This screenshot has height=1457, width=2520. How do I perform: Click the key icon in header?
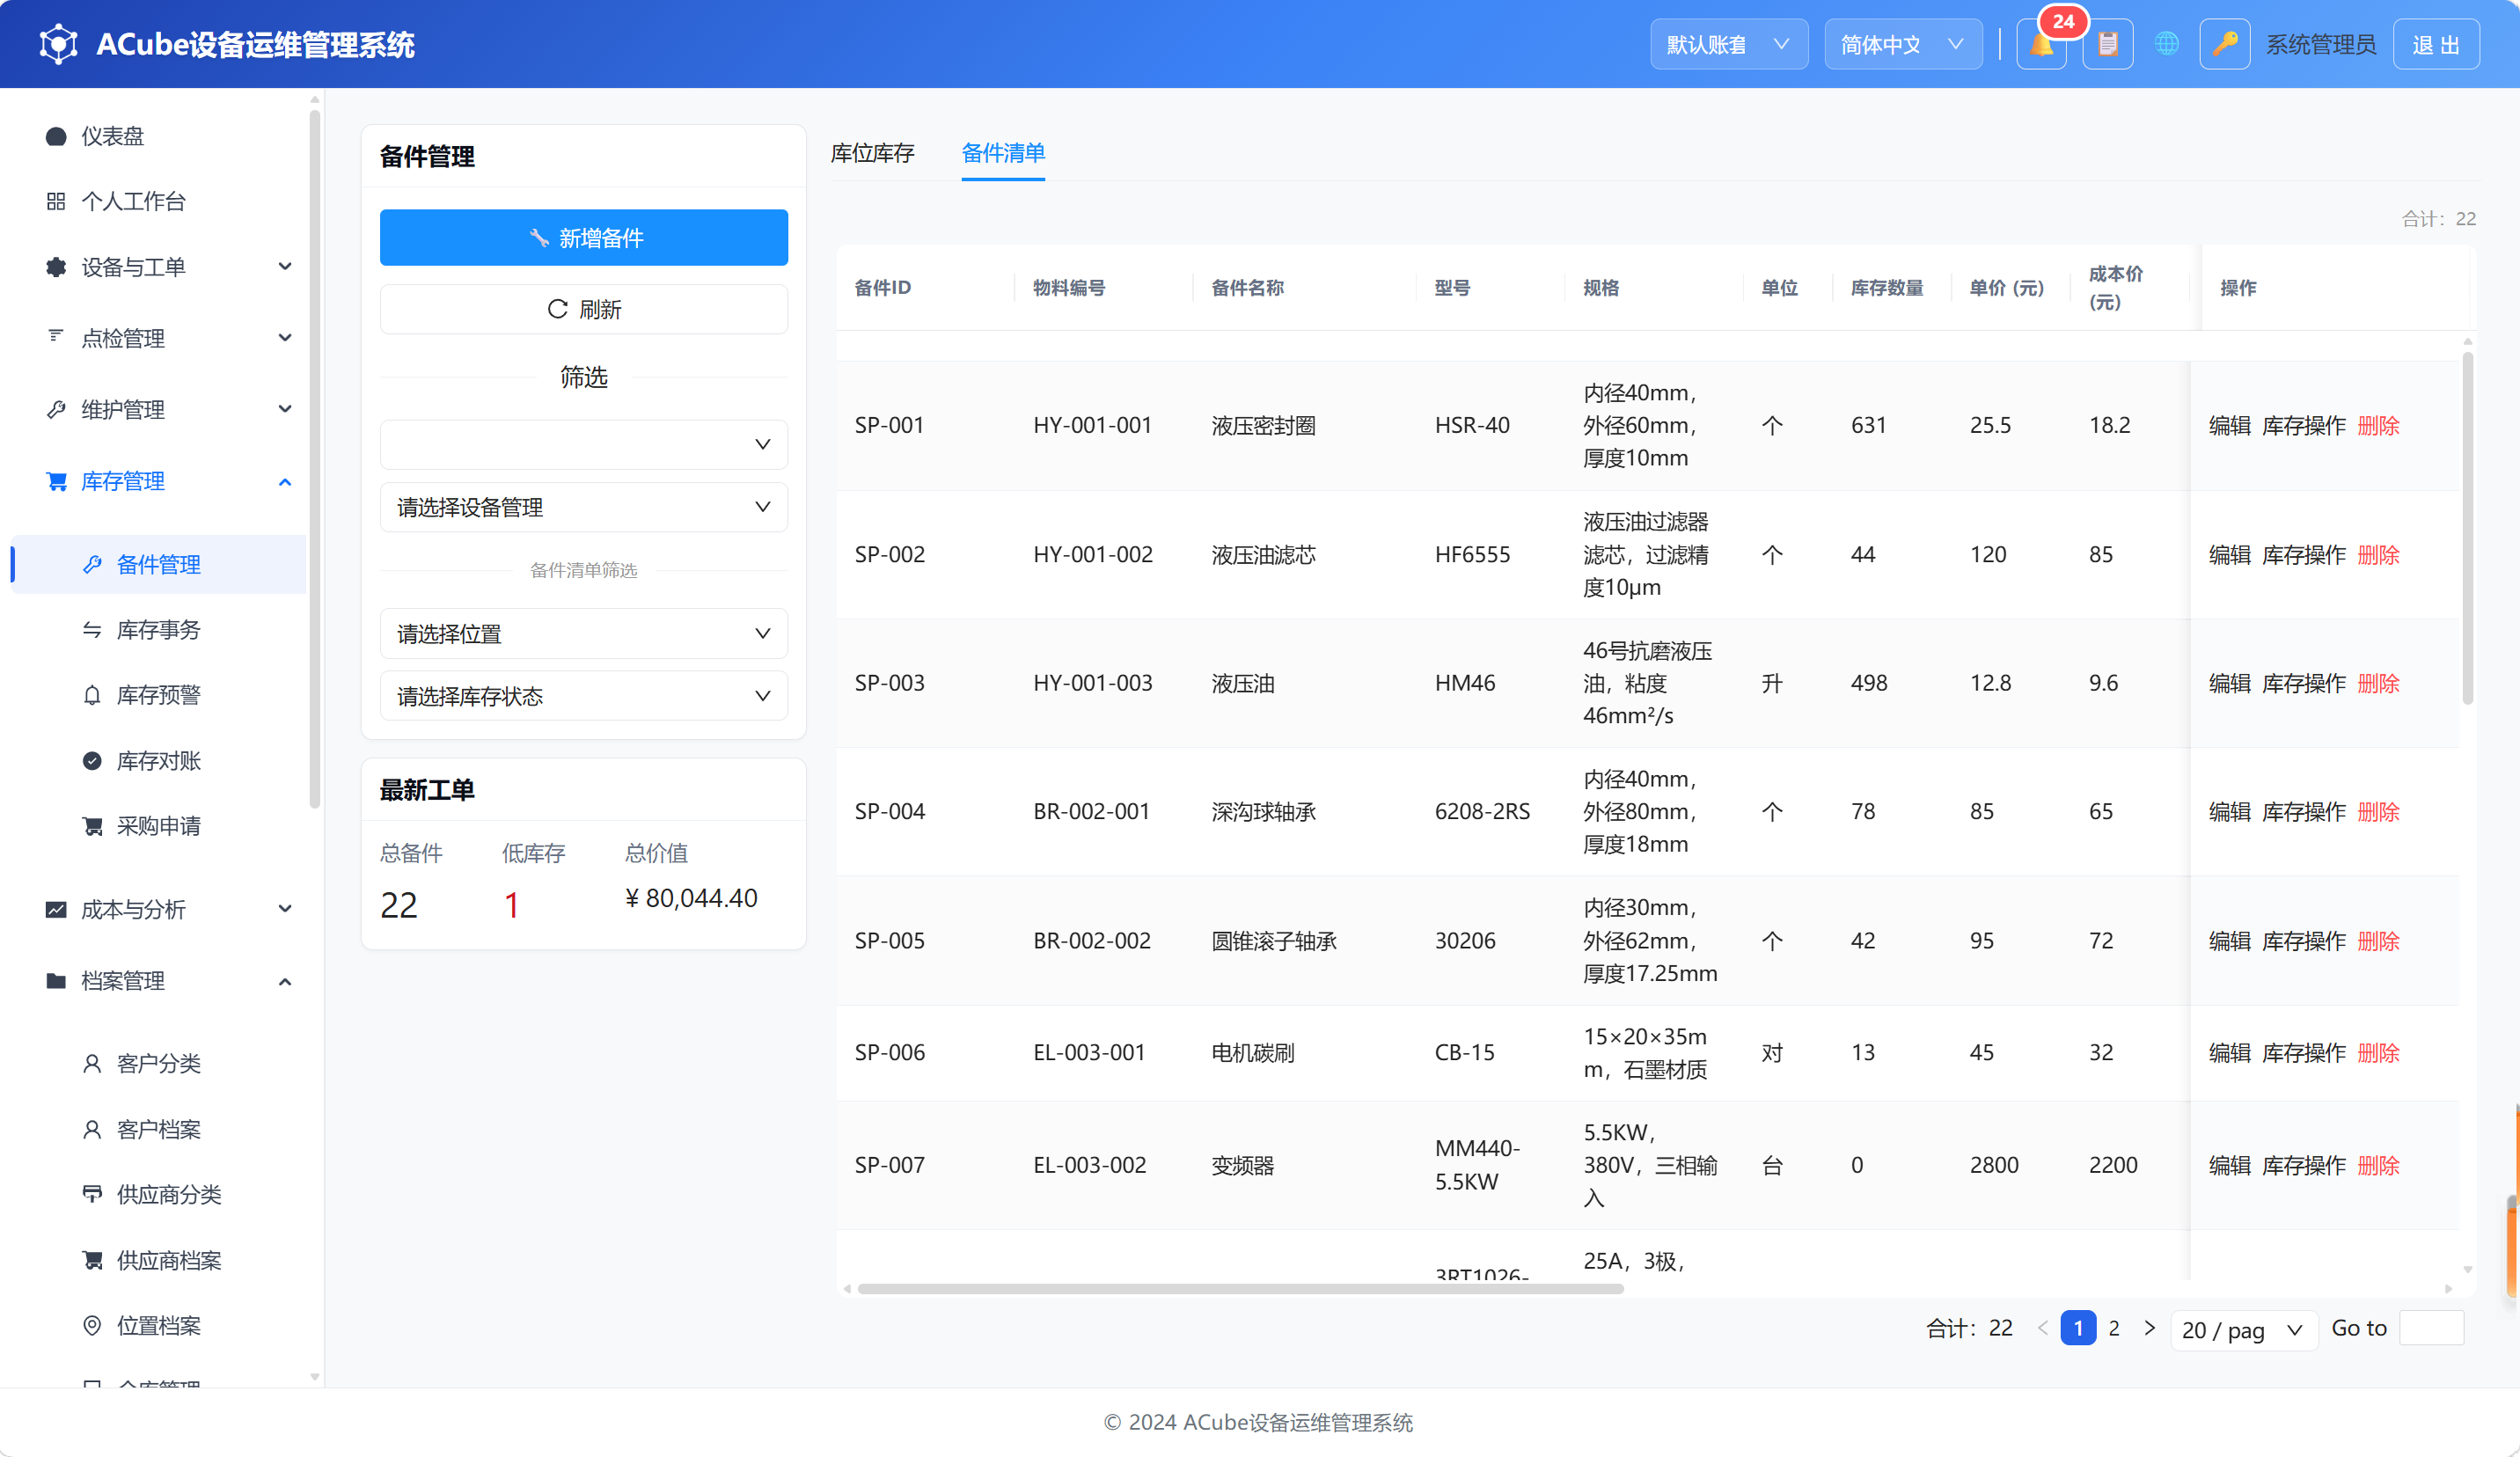point(2224,45)
